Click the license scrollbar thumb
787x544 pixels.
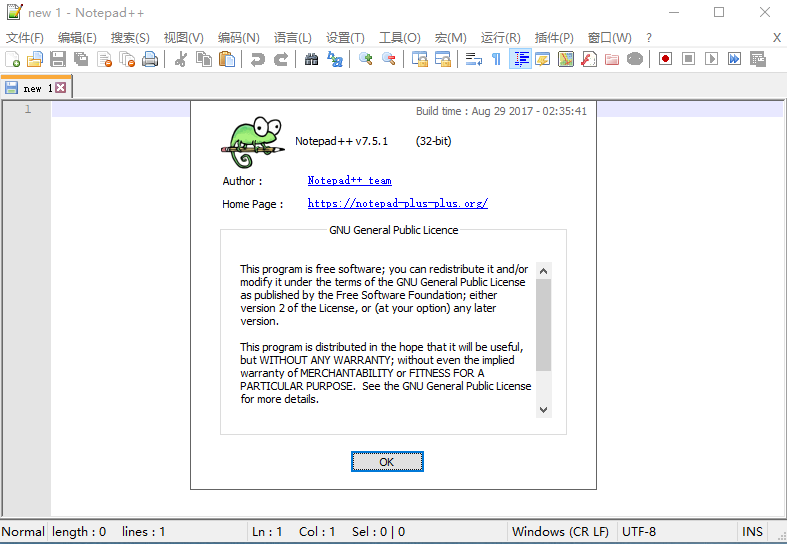click(x=544, y=325)
